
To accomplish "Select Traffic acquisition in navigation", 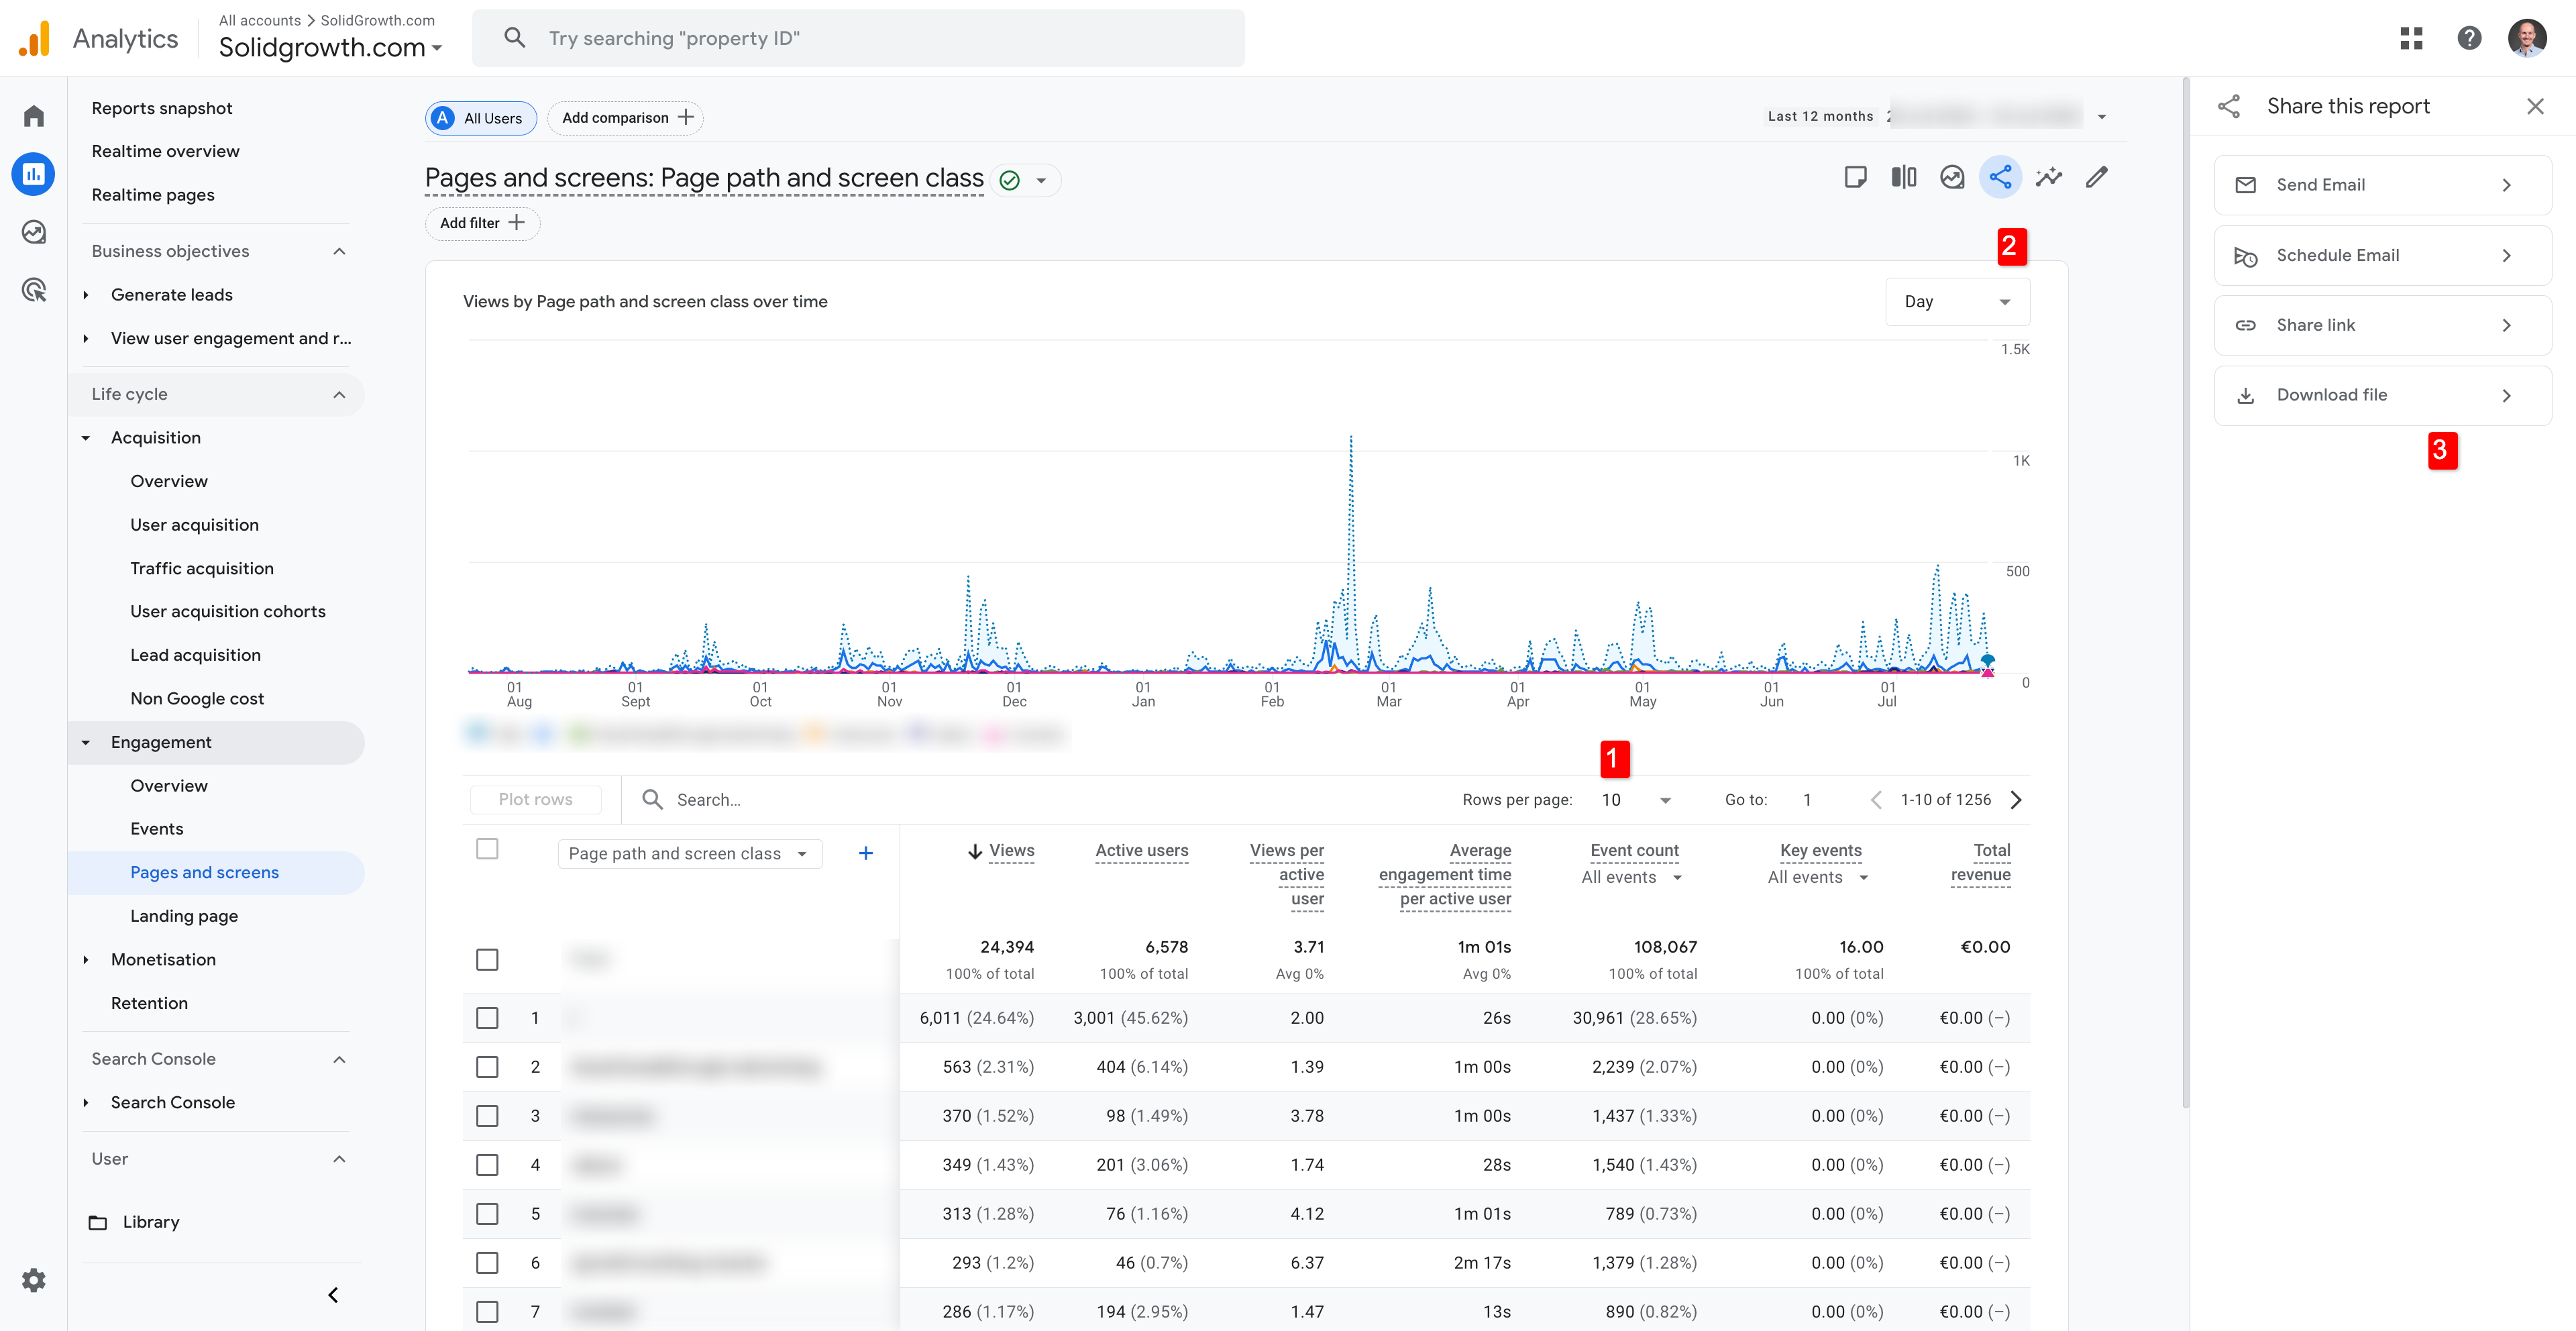I will click(201, 568).
